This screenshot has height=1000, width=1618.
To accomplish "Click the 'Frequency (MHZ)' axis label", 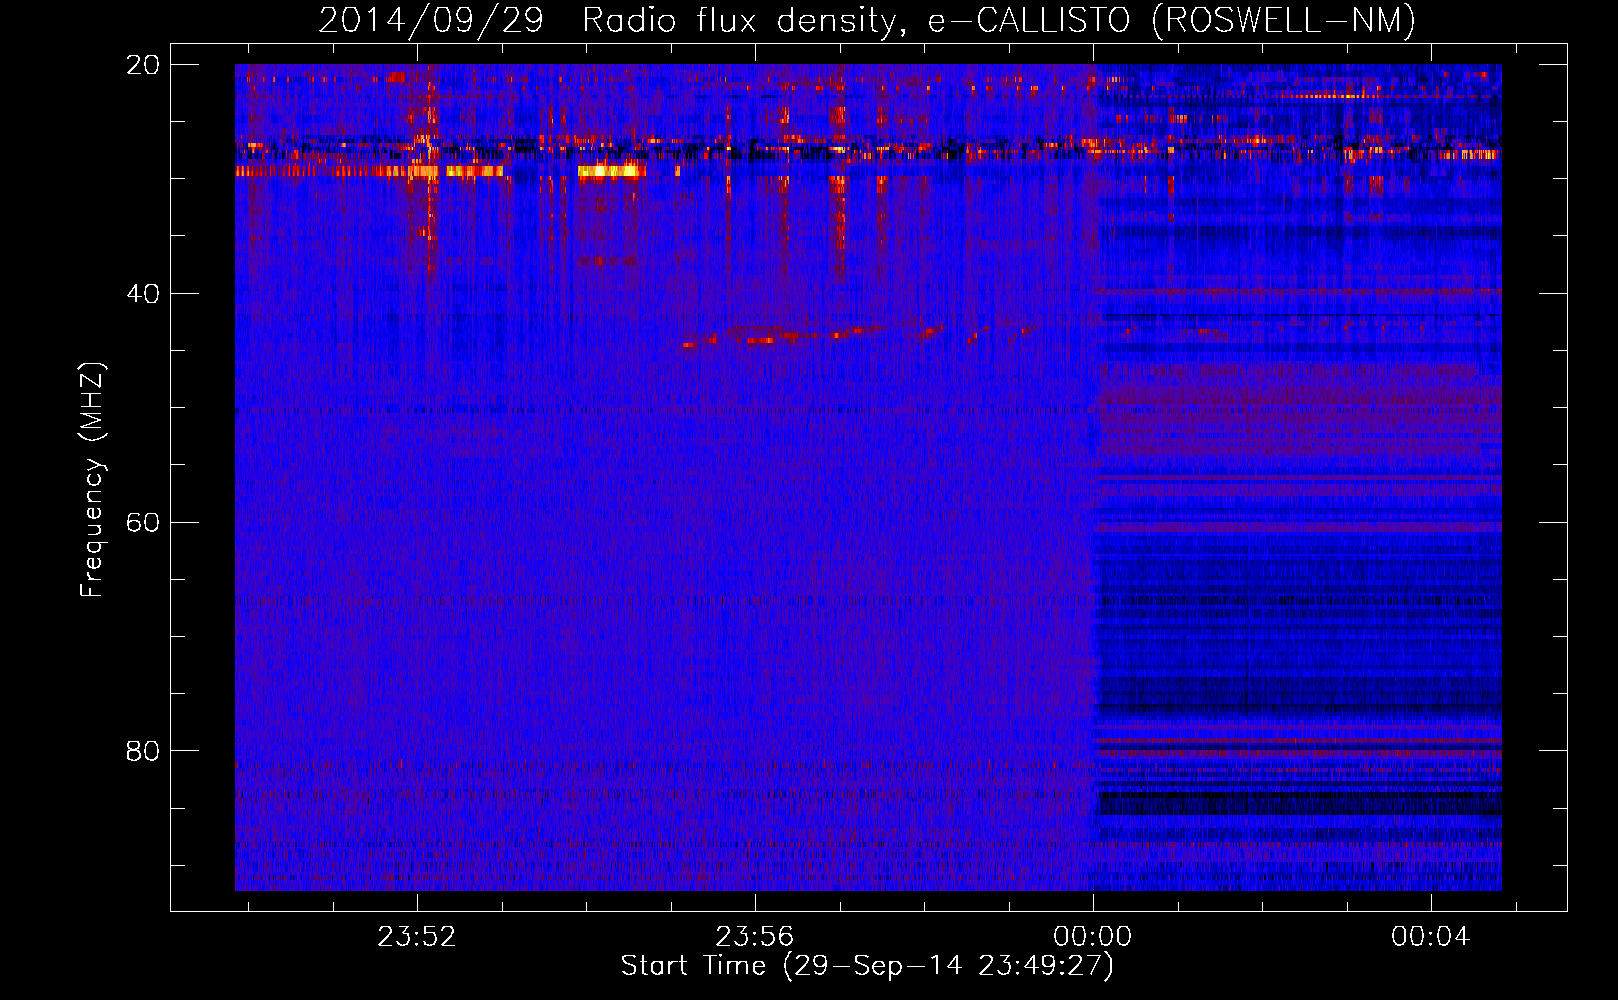I will tap(92, 480).
